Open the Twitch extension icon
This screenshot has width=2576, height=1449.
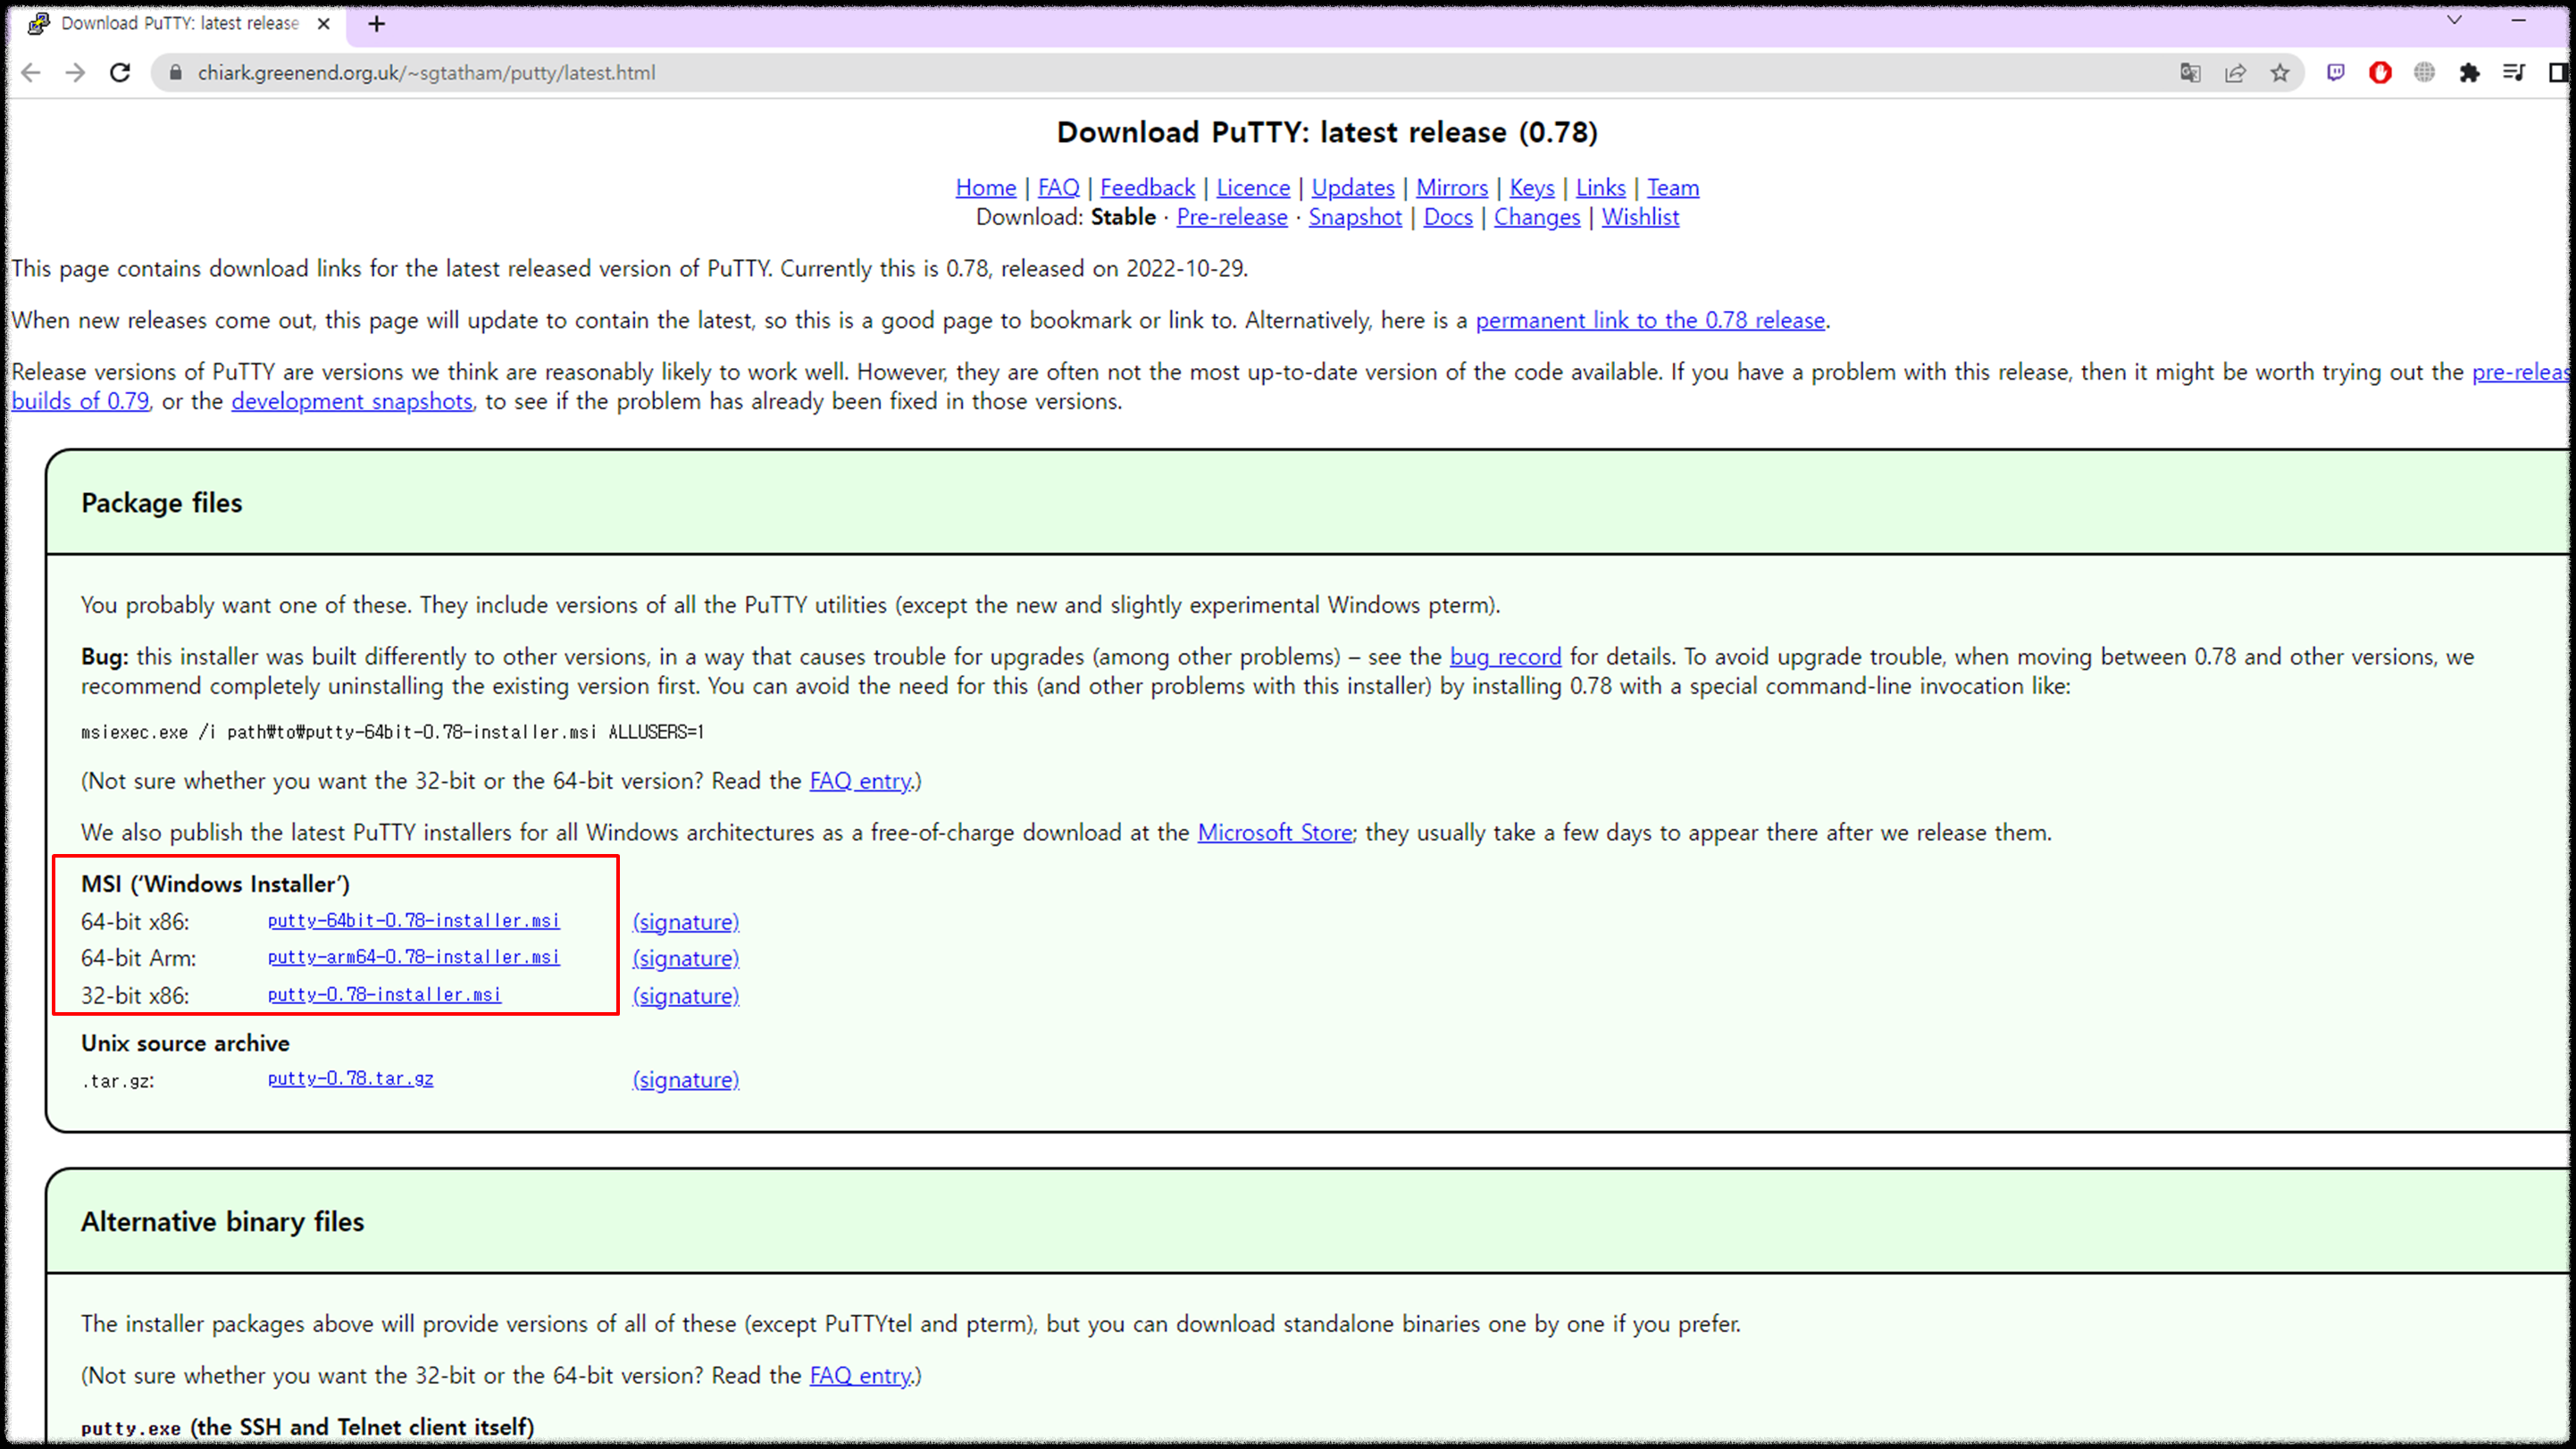coord(2335,73)
